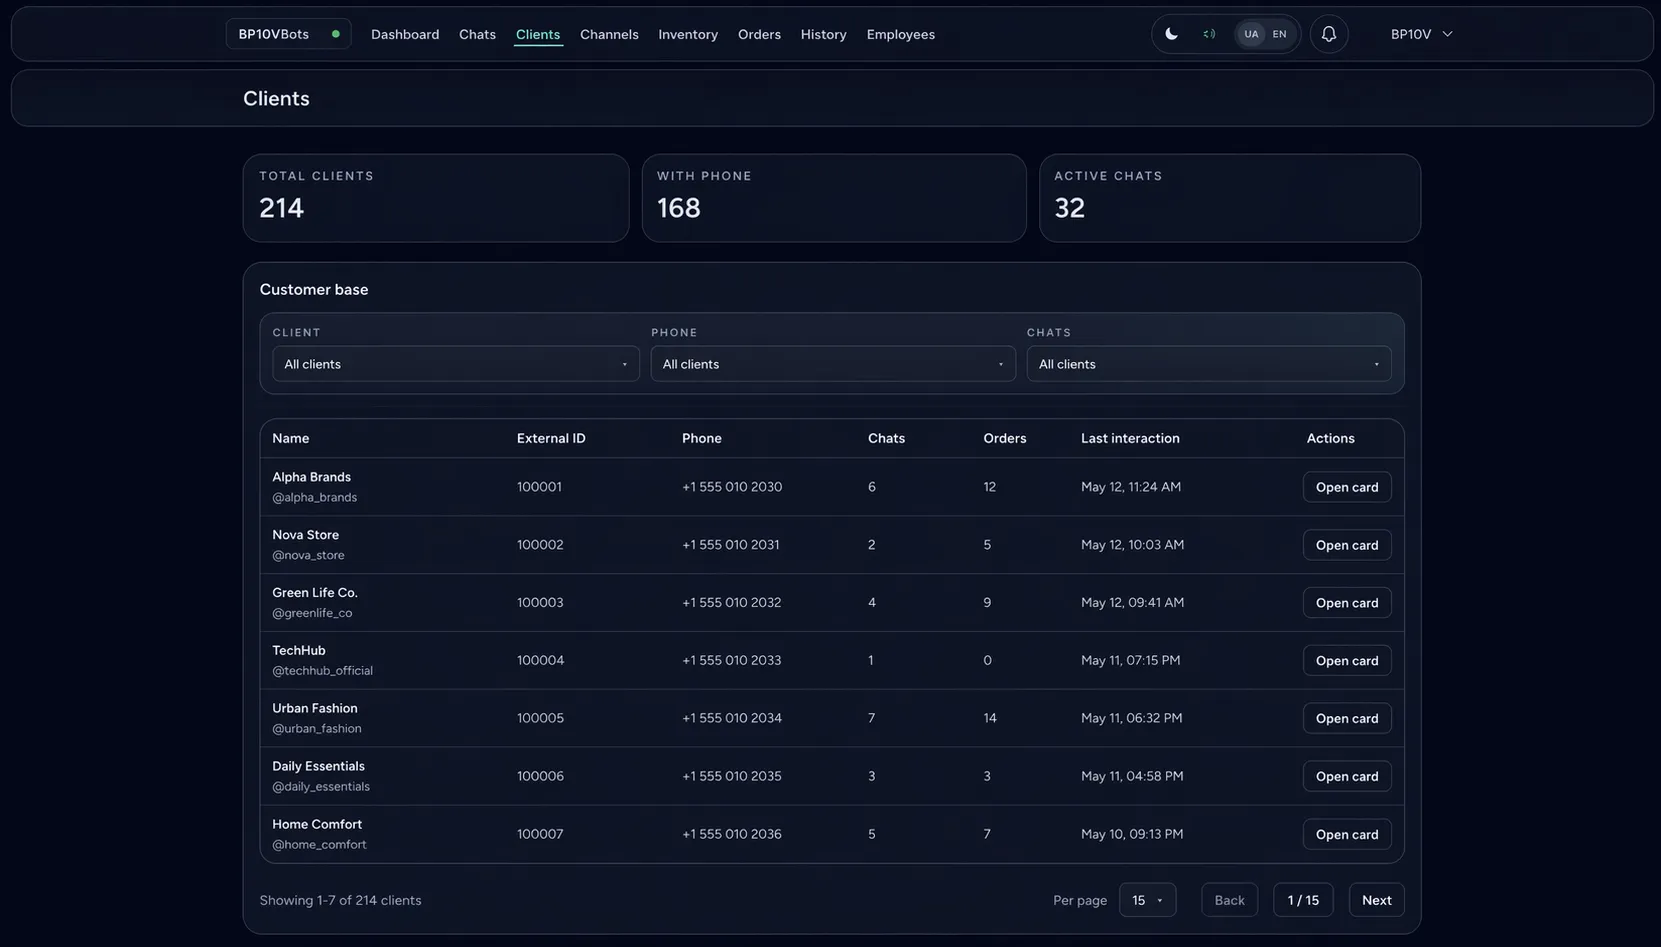Click the With Phone card showing 168
This screenshot has height=947, width=1661.
[x=834, y=198]
